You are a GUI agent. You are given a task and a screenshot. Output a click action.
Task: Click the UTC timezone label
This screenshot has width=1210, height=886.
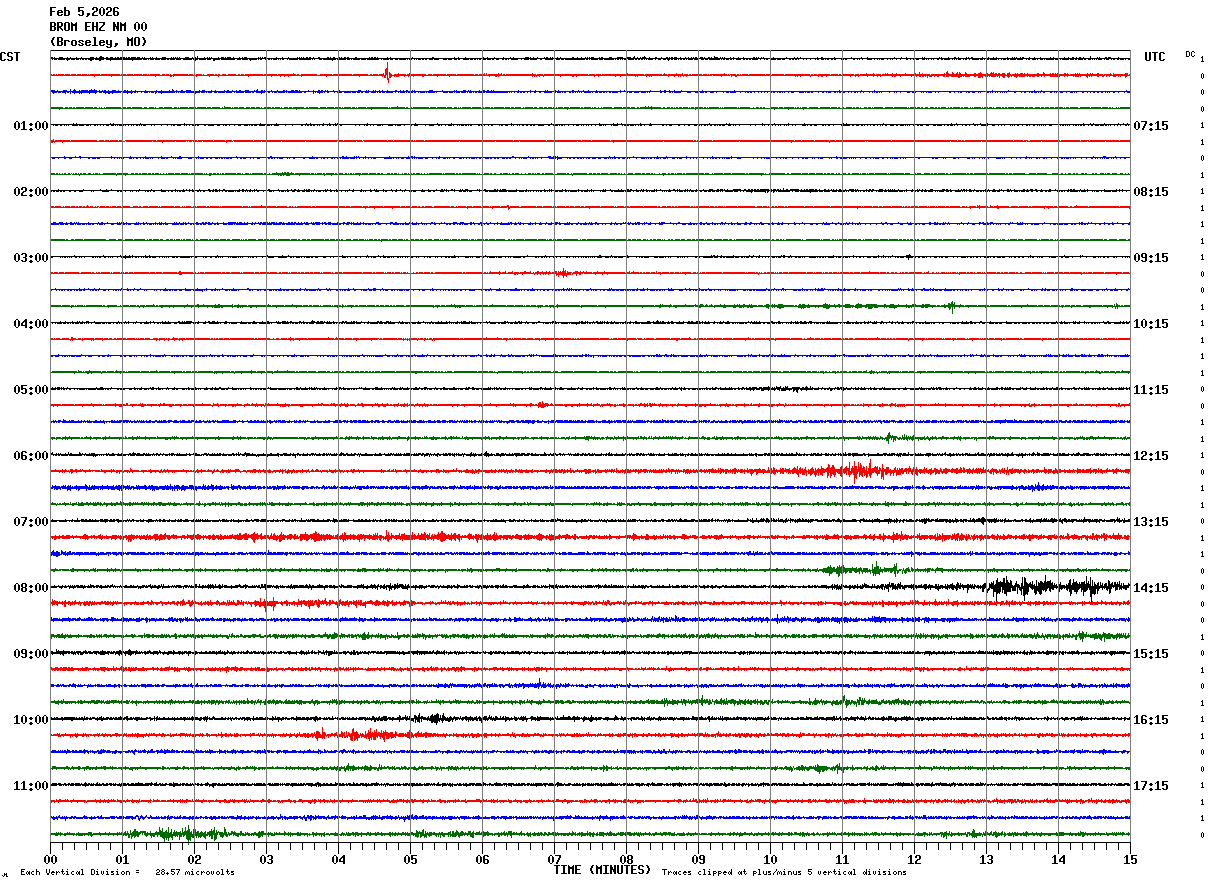1155,57
